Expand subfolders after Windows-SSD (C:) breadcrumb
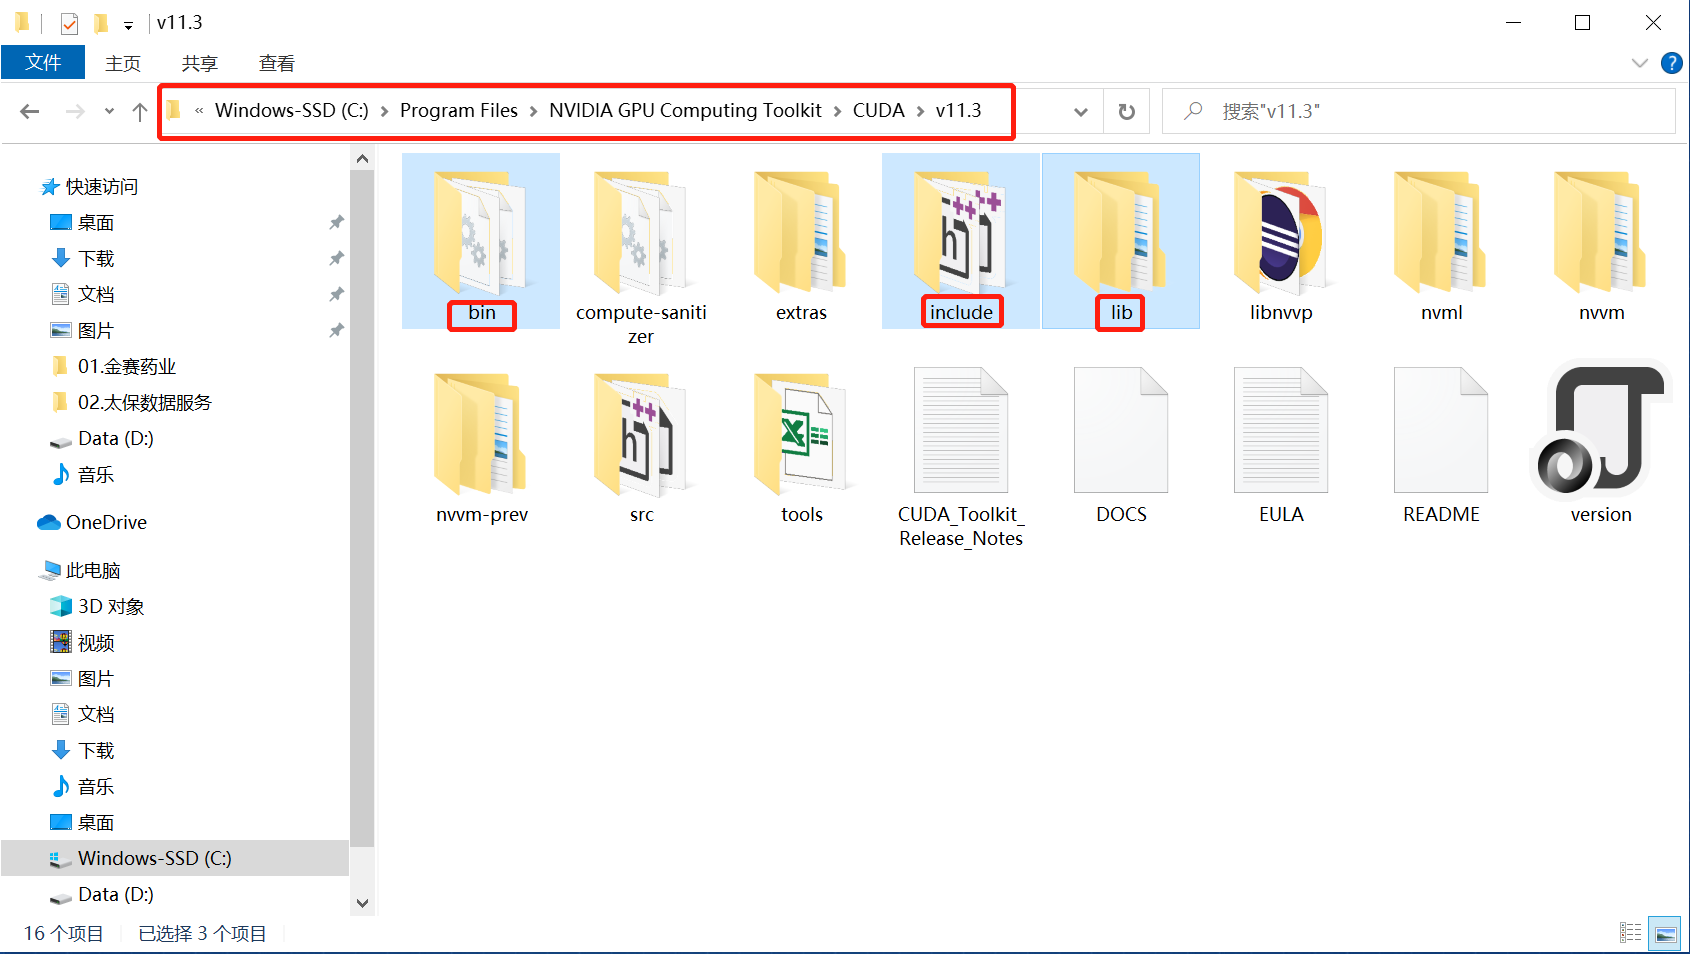1690x954 pixels. [385, 111]
